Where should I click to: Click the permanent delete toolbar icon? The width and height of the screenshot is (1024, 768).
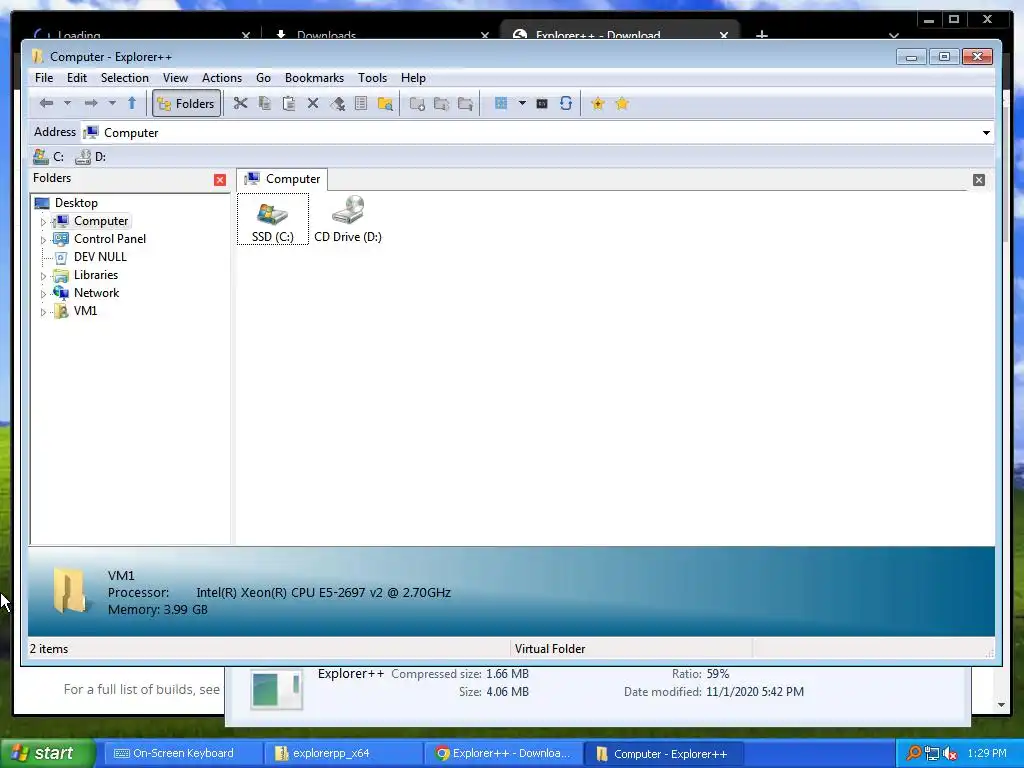point(337,103)
